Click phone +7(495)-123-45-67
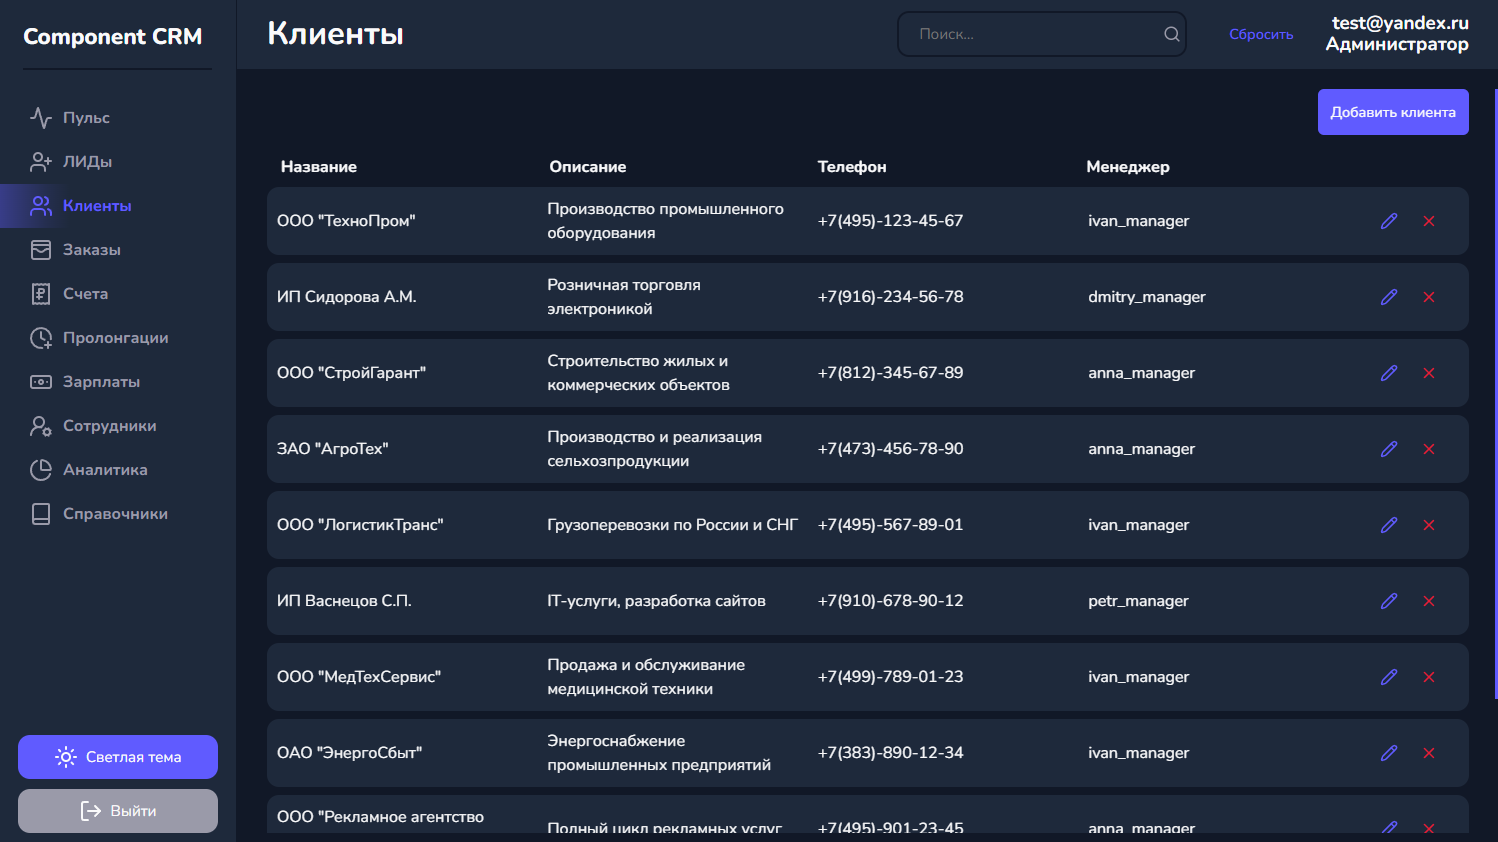Screen dimensions: 1498x842 click(x=890, y=221)
